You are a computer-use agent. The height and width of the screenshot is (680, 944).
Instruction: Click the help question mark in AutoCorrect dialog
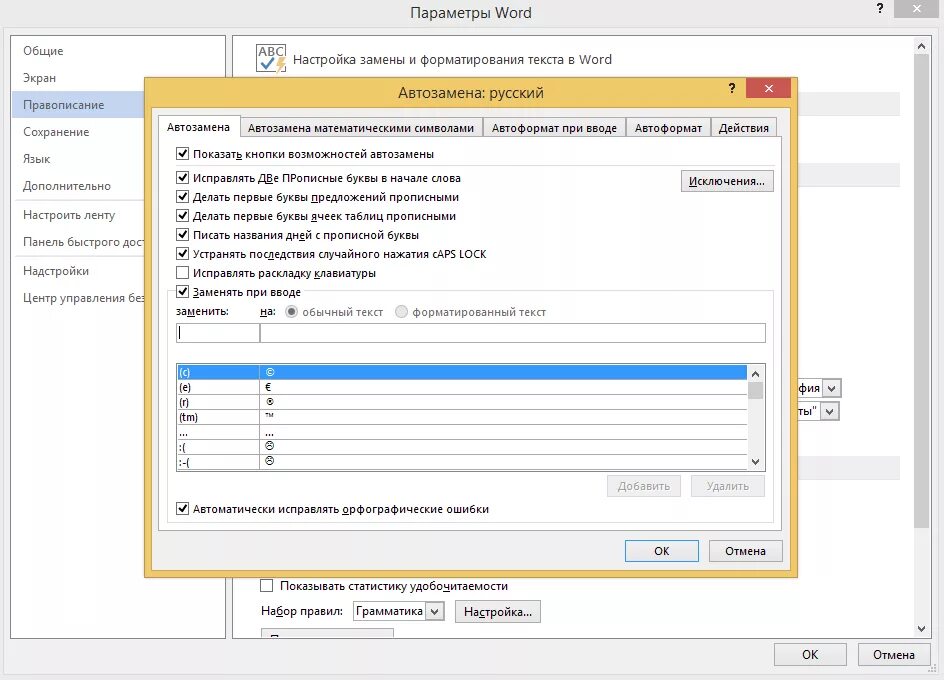point(731,89)
